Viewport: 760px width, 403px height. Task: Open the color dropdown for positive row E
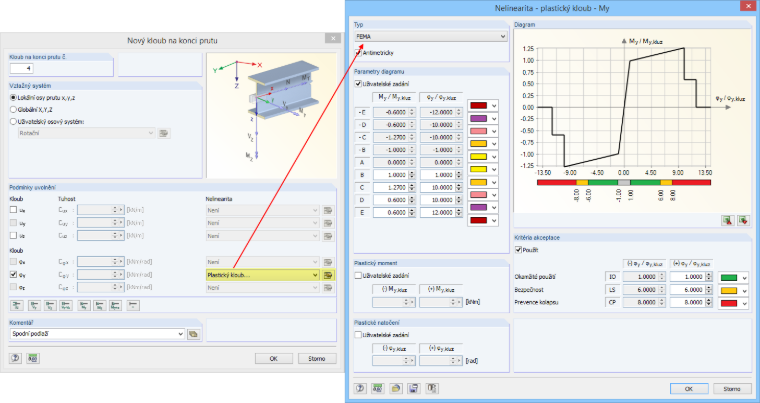click(x=493, y=220)
